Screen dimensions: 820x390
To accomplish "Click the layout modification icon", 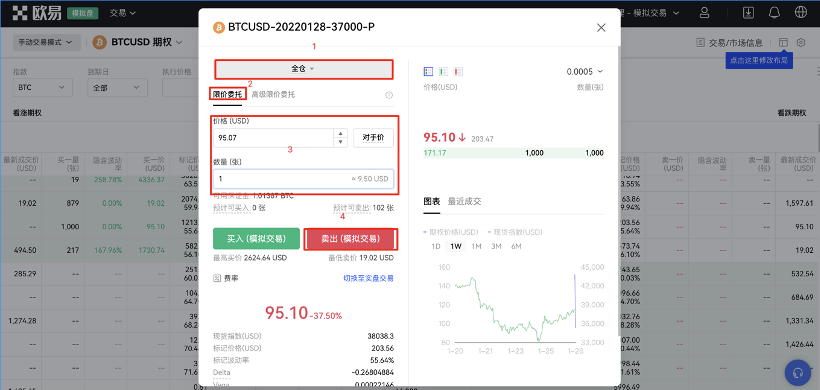I will [x=783, y=43].
